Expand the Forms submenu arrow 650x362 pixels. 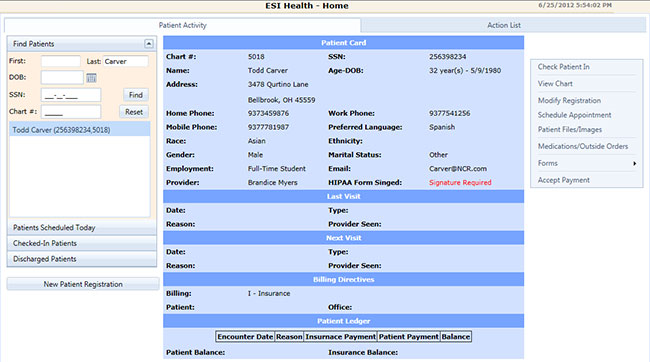click(634, 163)
